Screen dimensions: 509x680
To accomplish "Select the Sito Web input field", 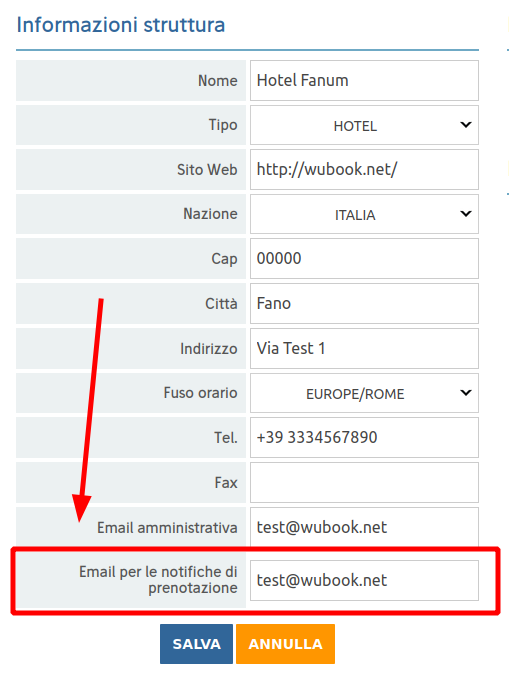I will (364, 170).
